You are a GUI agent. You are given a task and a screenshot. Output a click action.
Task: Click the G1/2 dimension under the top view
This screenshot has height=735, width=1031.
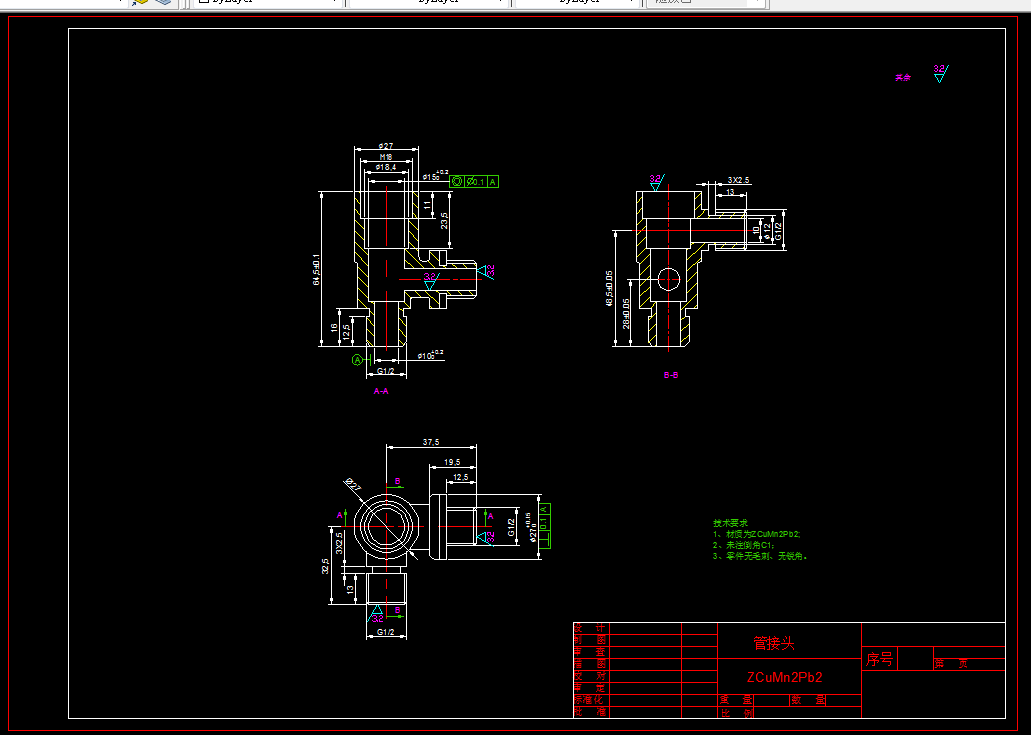coord(385,632)
